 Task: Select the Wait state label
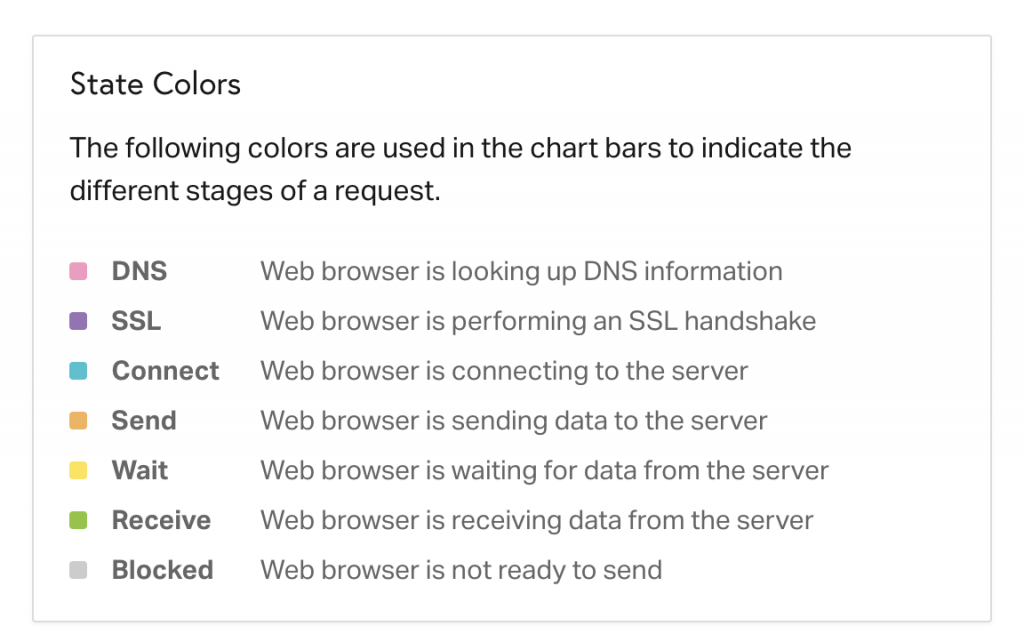140,470
